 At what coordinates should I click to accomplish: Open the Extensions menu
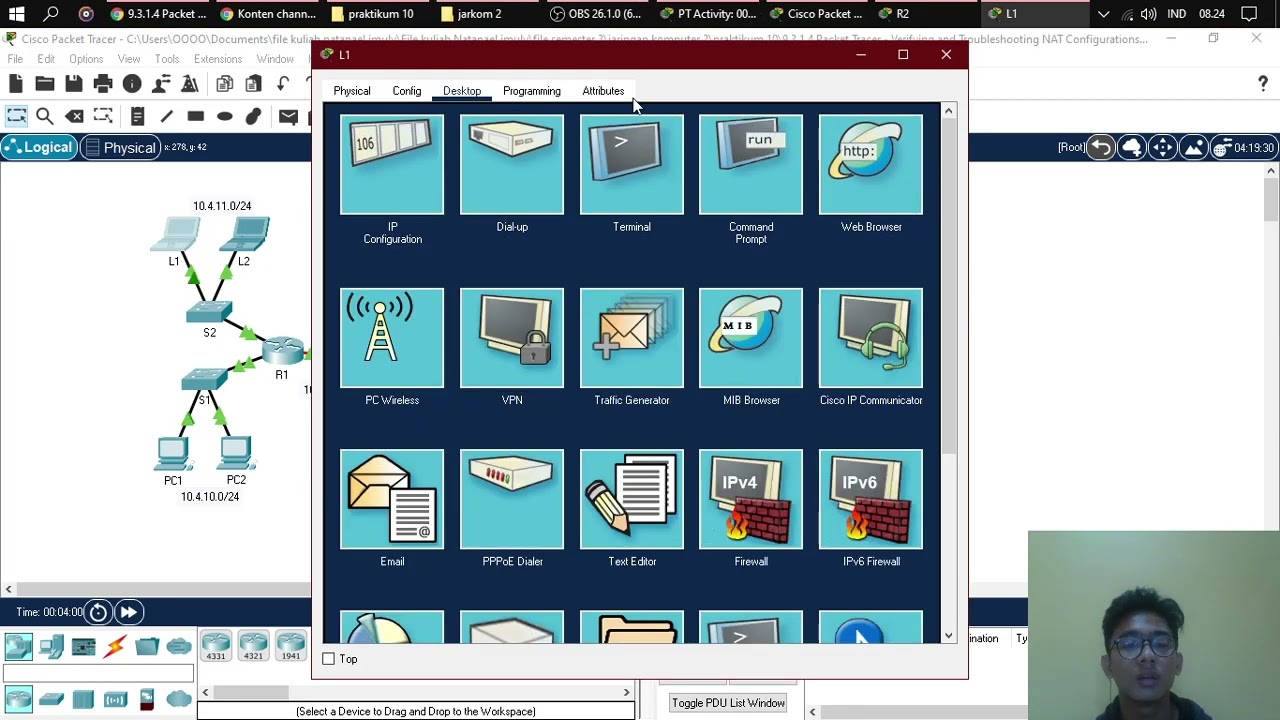pyautogui.click(x=218, y=59)
